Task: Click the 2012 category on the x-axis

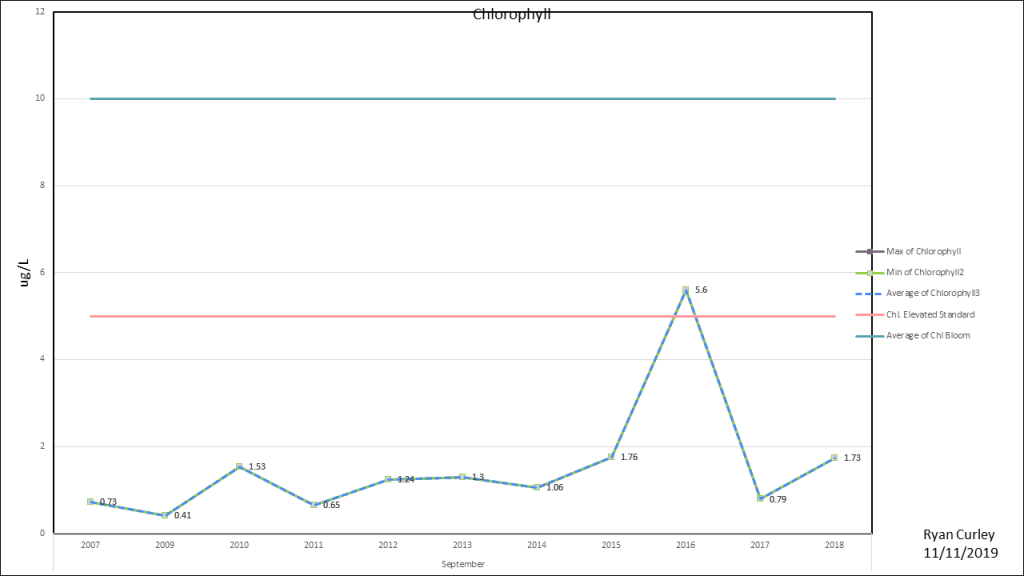Action: tap(388, 546)
